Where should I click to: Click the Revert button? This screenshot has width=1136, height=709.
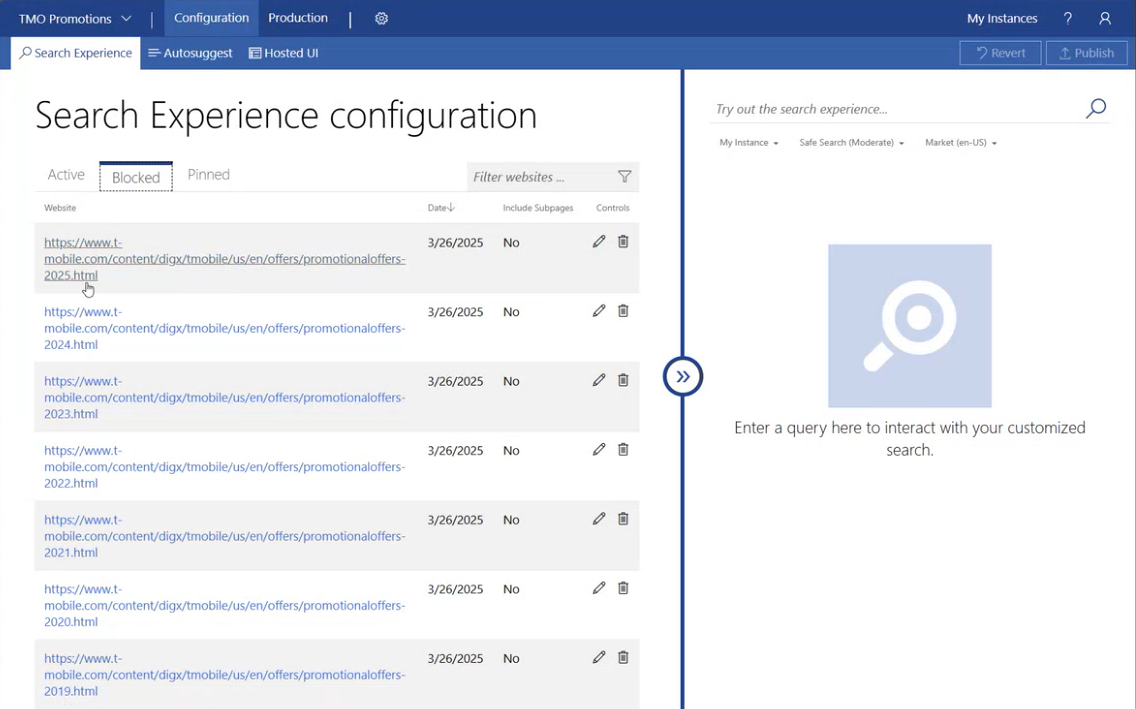pos(1001,53)
